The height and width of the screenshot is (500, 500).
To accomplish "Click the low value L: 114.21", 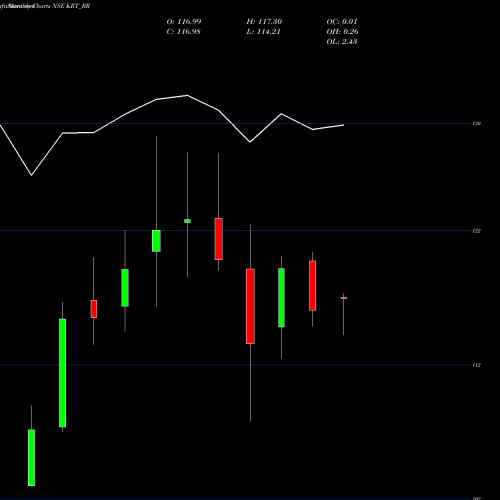I will point(263,32).
